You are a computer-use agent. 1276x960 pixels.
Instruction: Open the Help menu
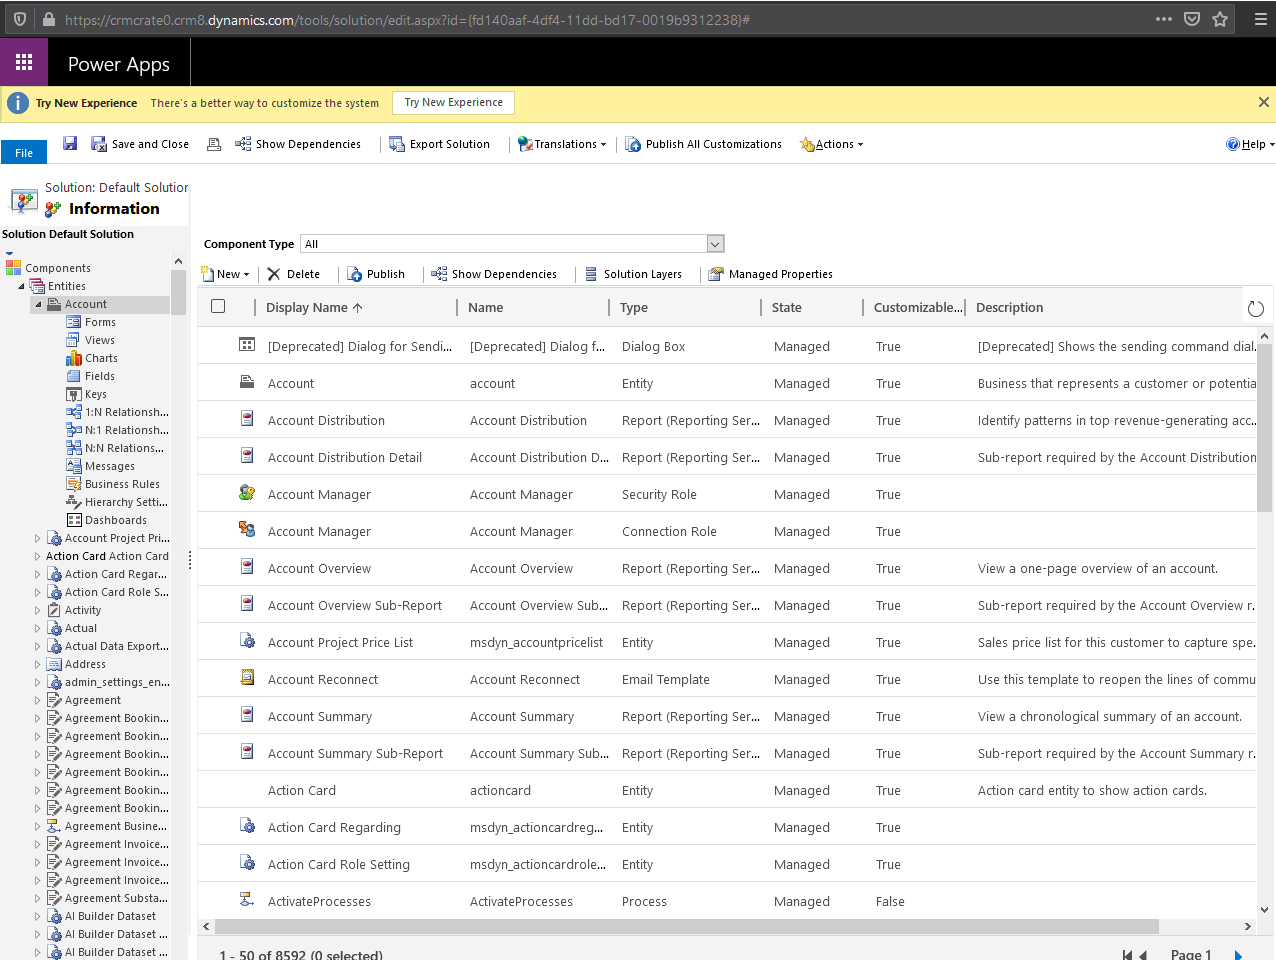click(x=1250, y=143)
